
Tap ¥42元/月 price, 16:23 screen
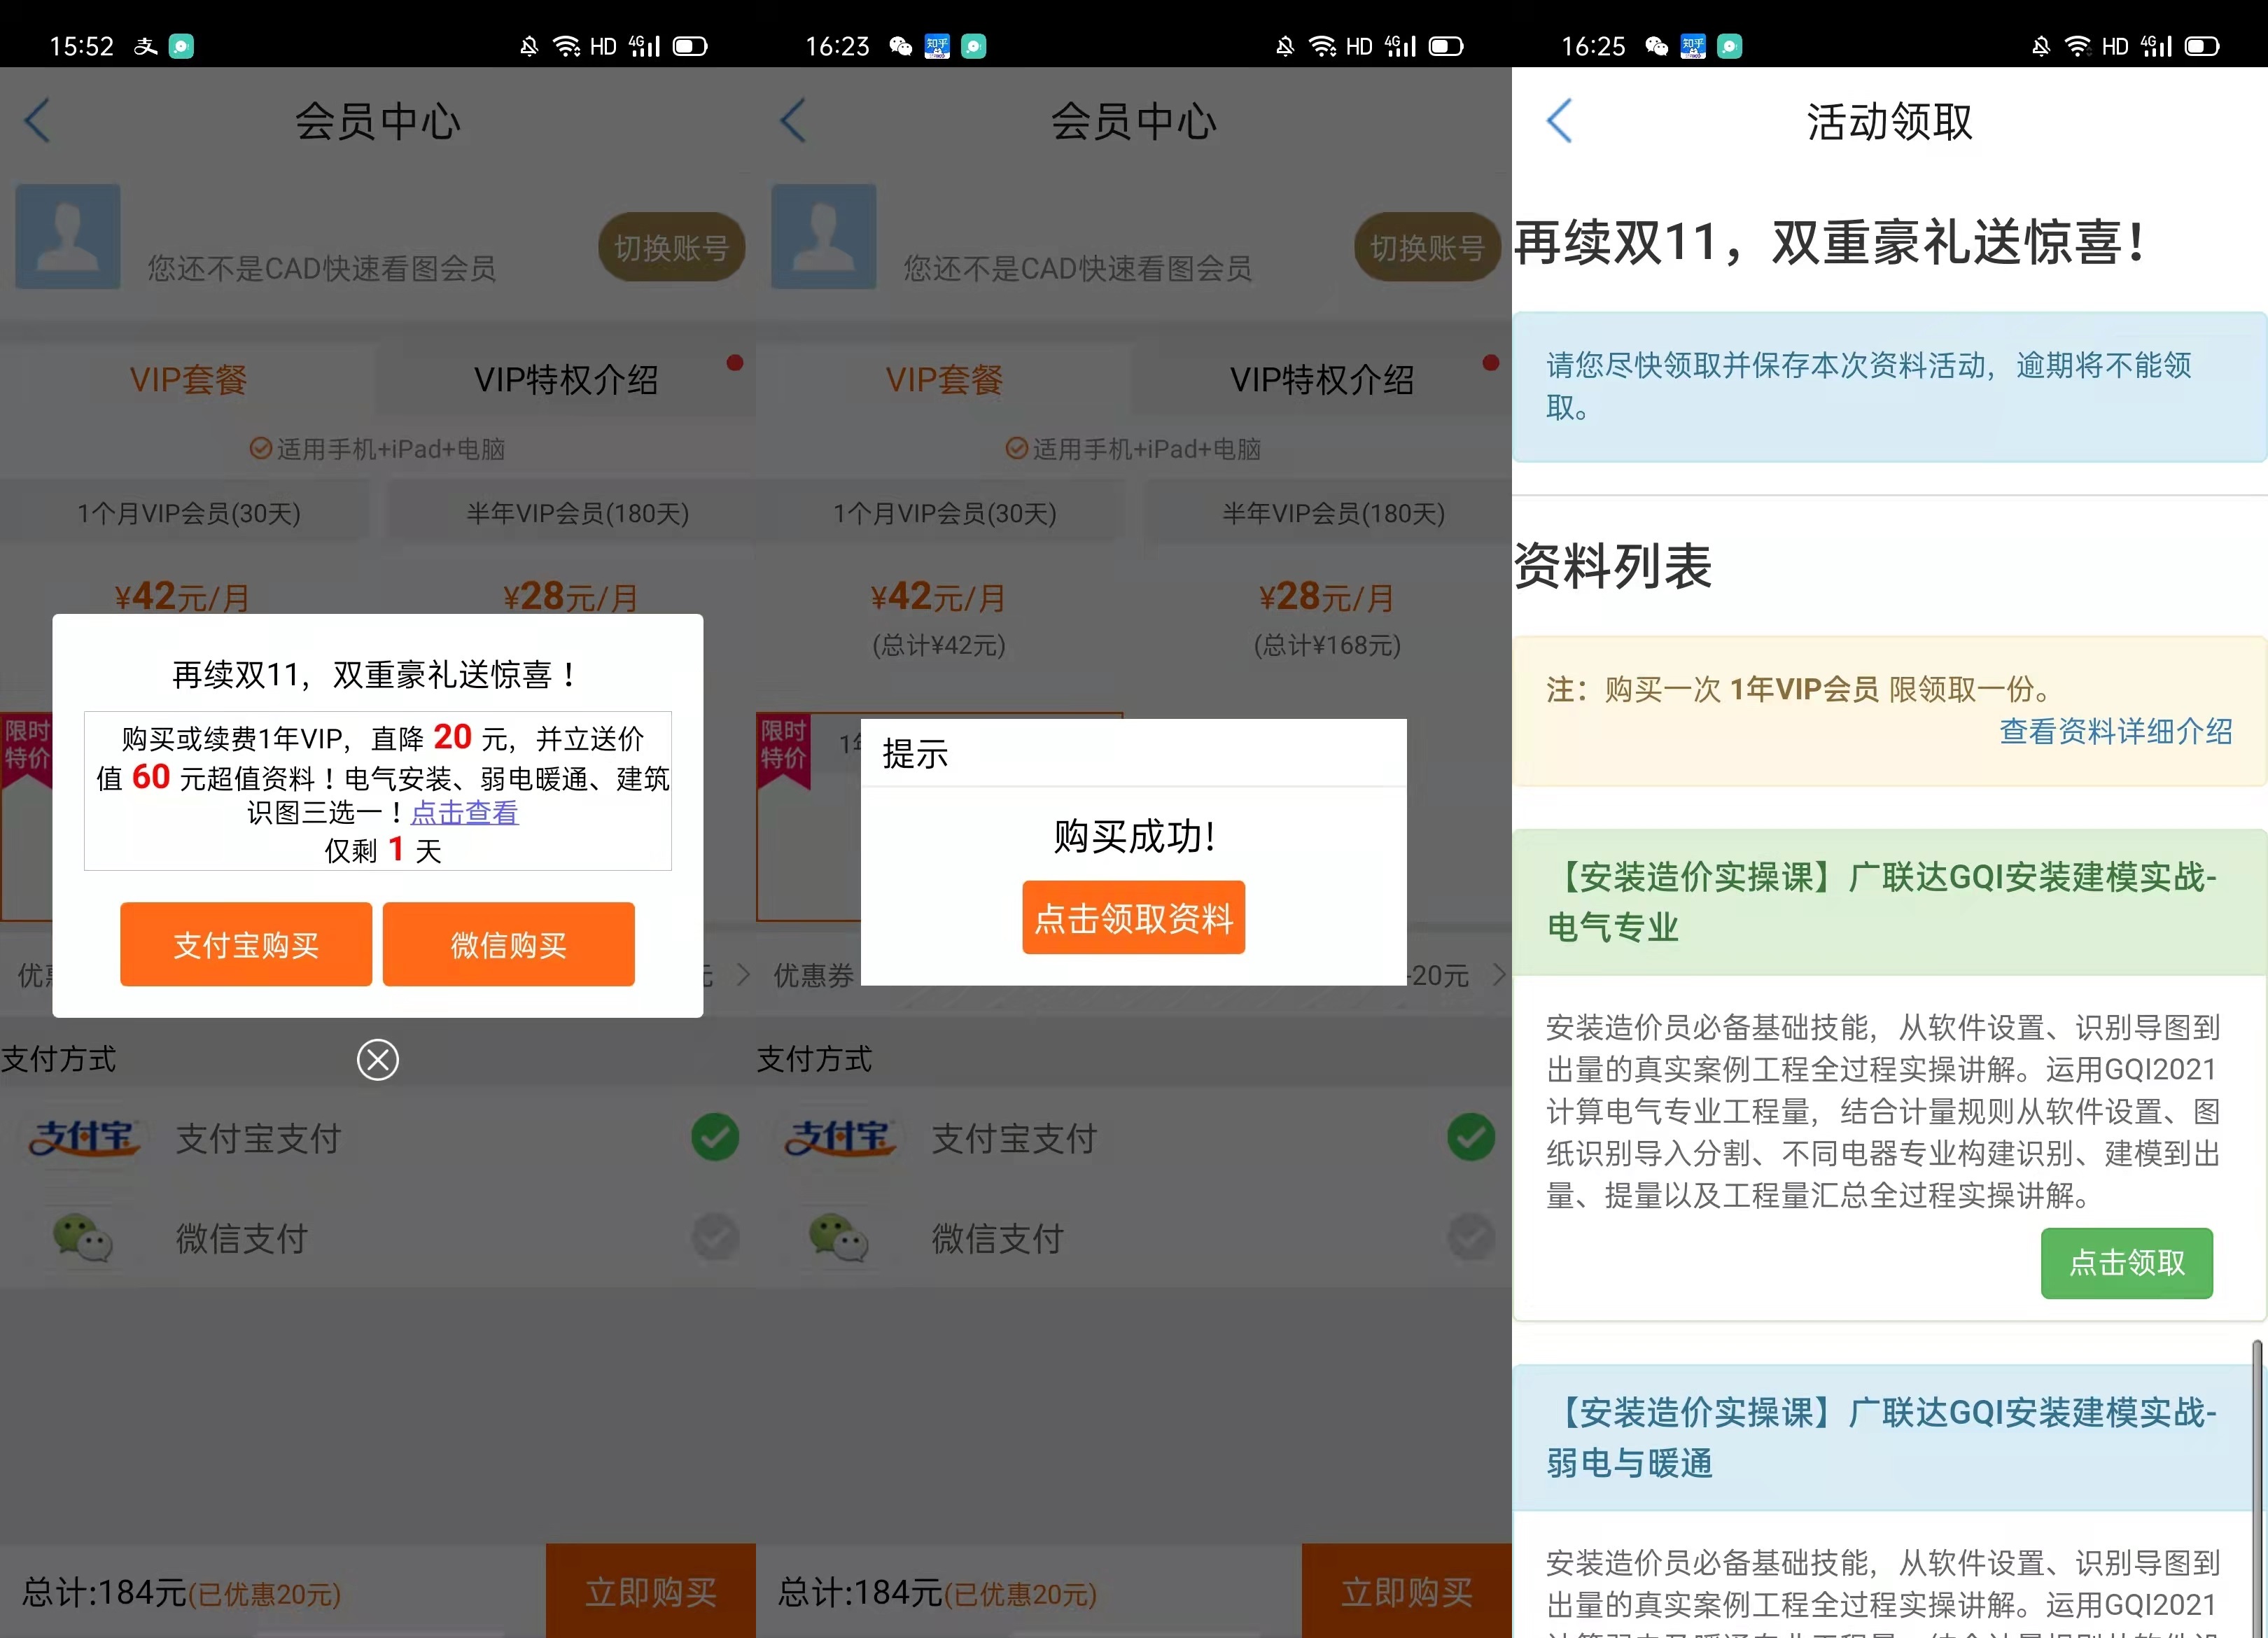click(x=938, y=597)
